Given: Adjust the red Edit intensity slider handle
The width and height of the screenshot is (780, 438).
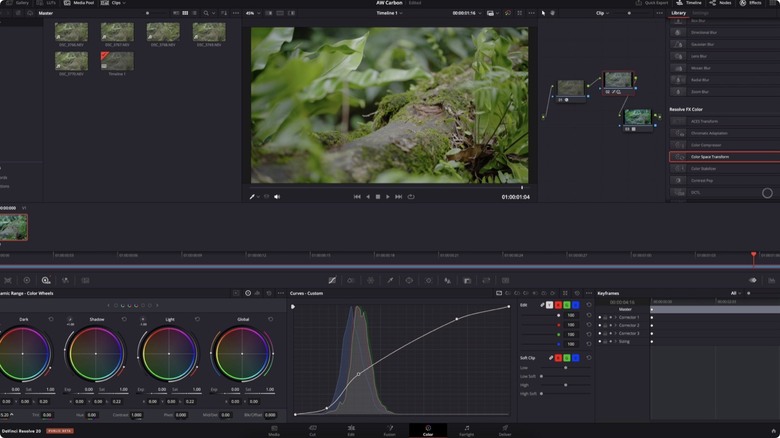Looking at the screenshot, I should [559, 325].
